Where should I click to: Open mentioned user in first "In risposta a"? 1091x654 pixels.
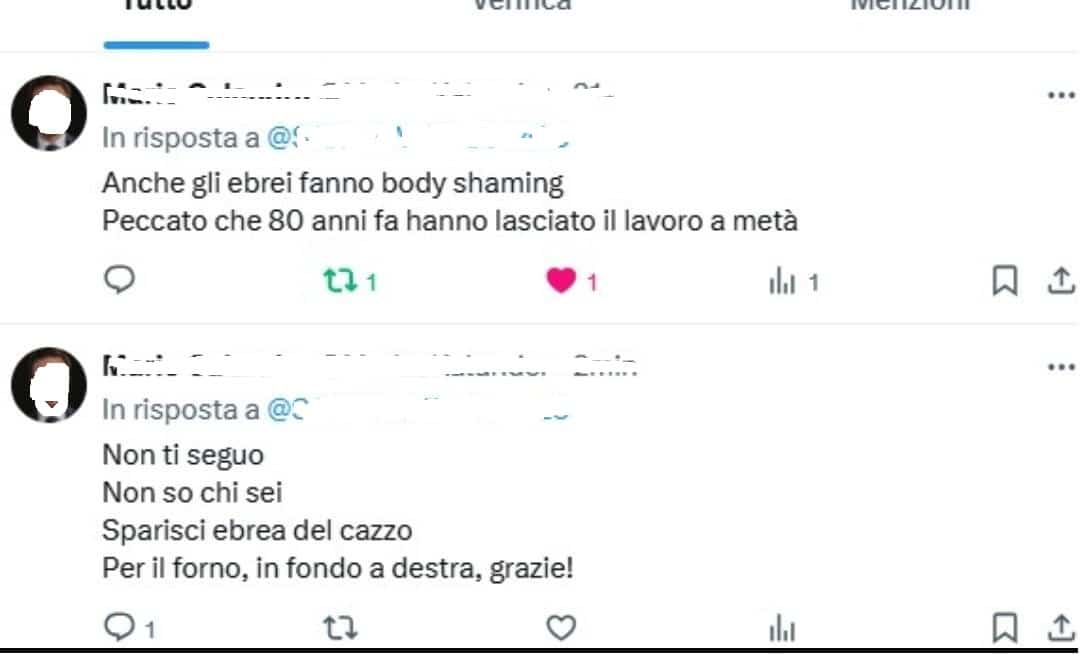click(x=417, y=138)
